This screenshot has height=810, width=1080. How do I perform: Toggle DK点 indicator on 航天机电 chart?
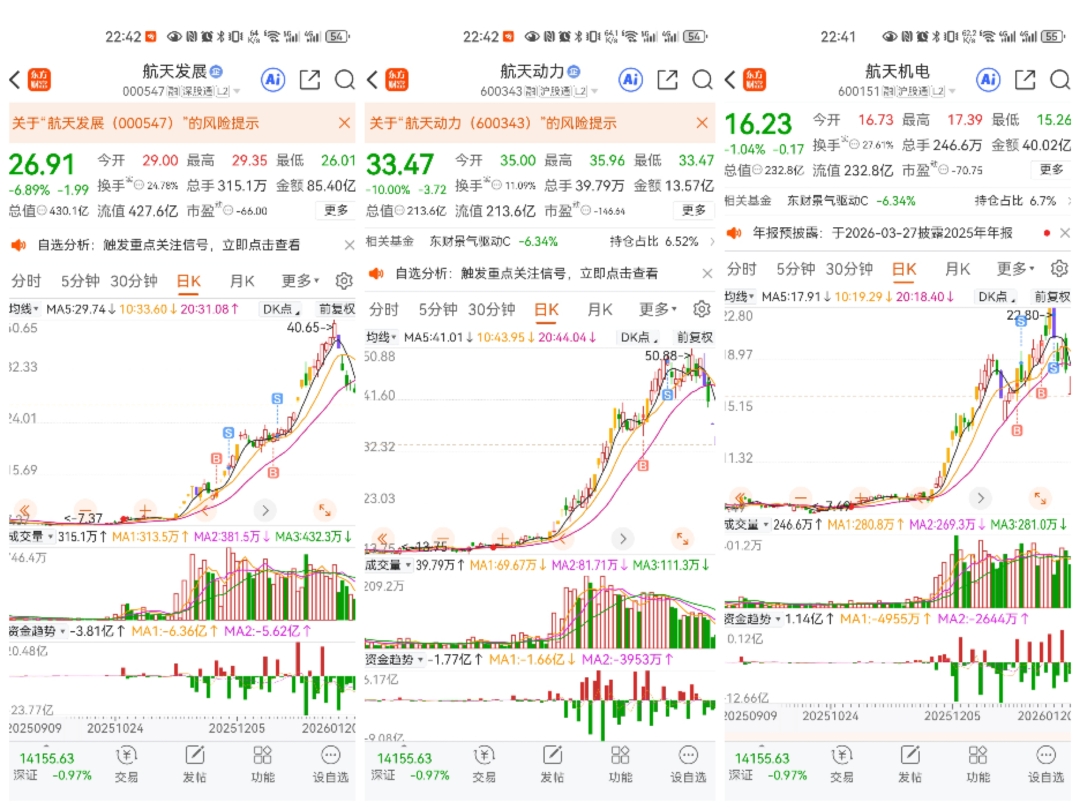pyautogui.click(x=997, y=296)
